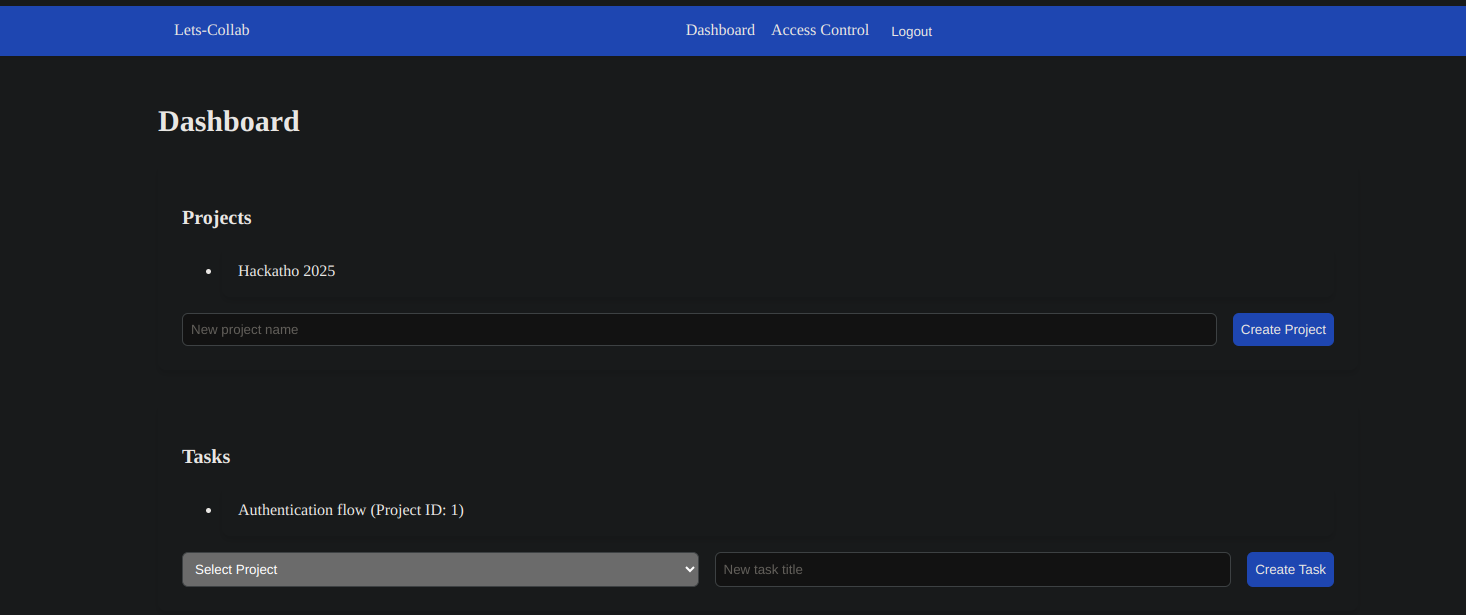
Task: Open the Dashboard nav link
Action: click(720, 30)
